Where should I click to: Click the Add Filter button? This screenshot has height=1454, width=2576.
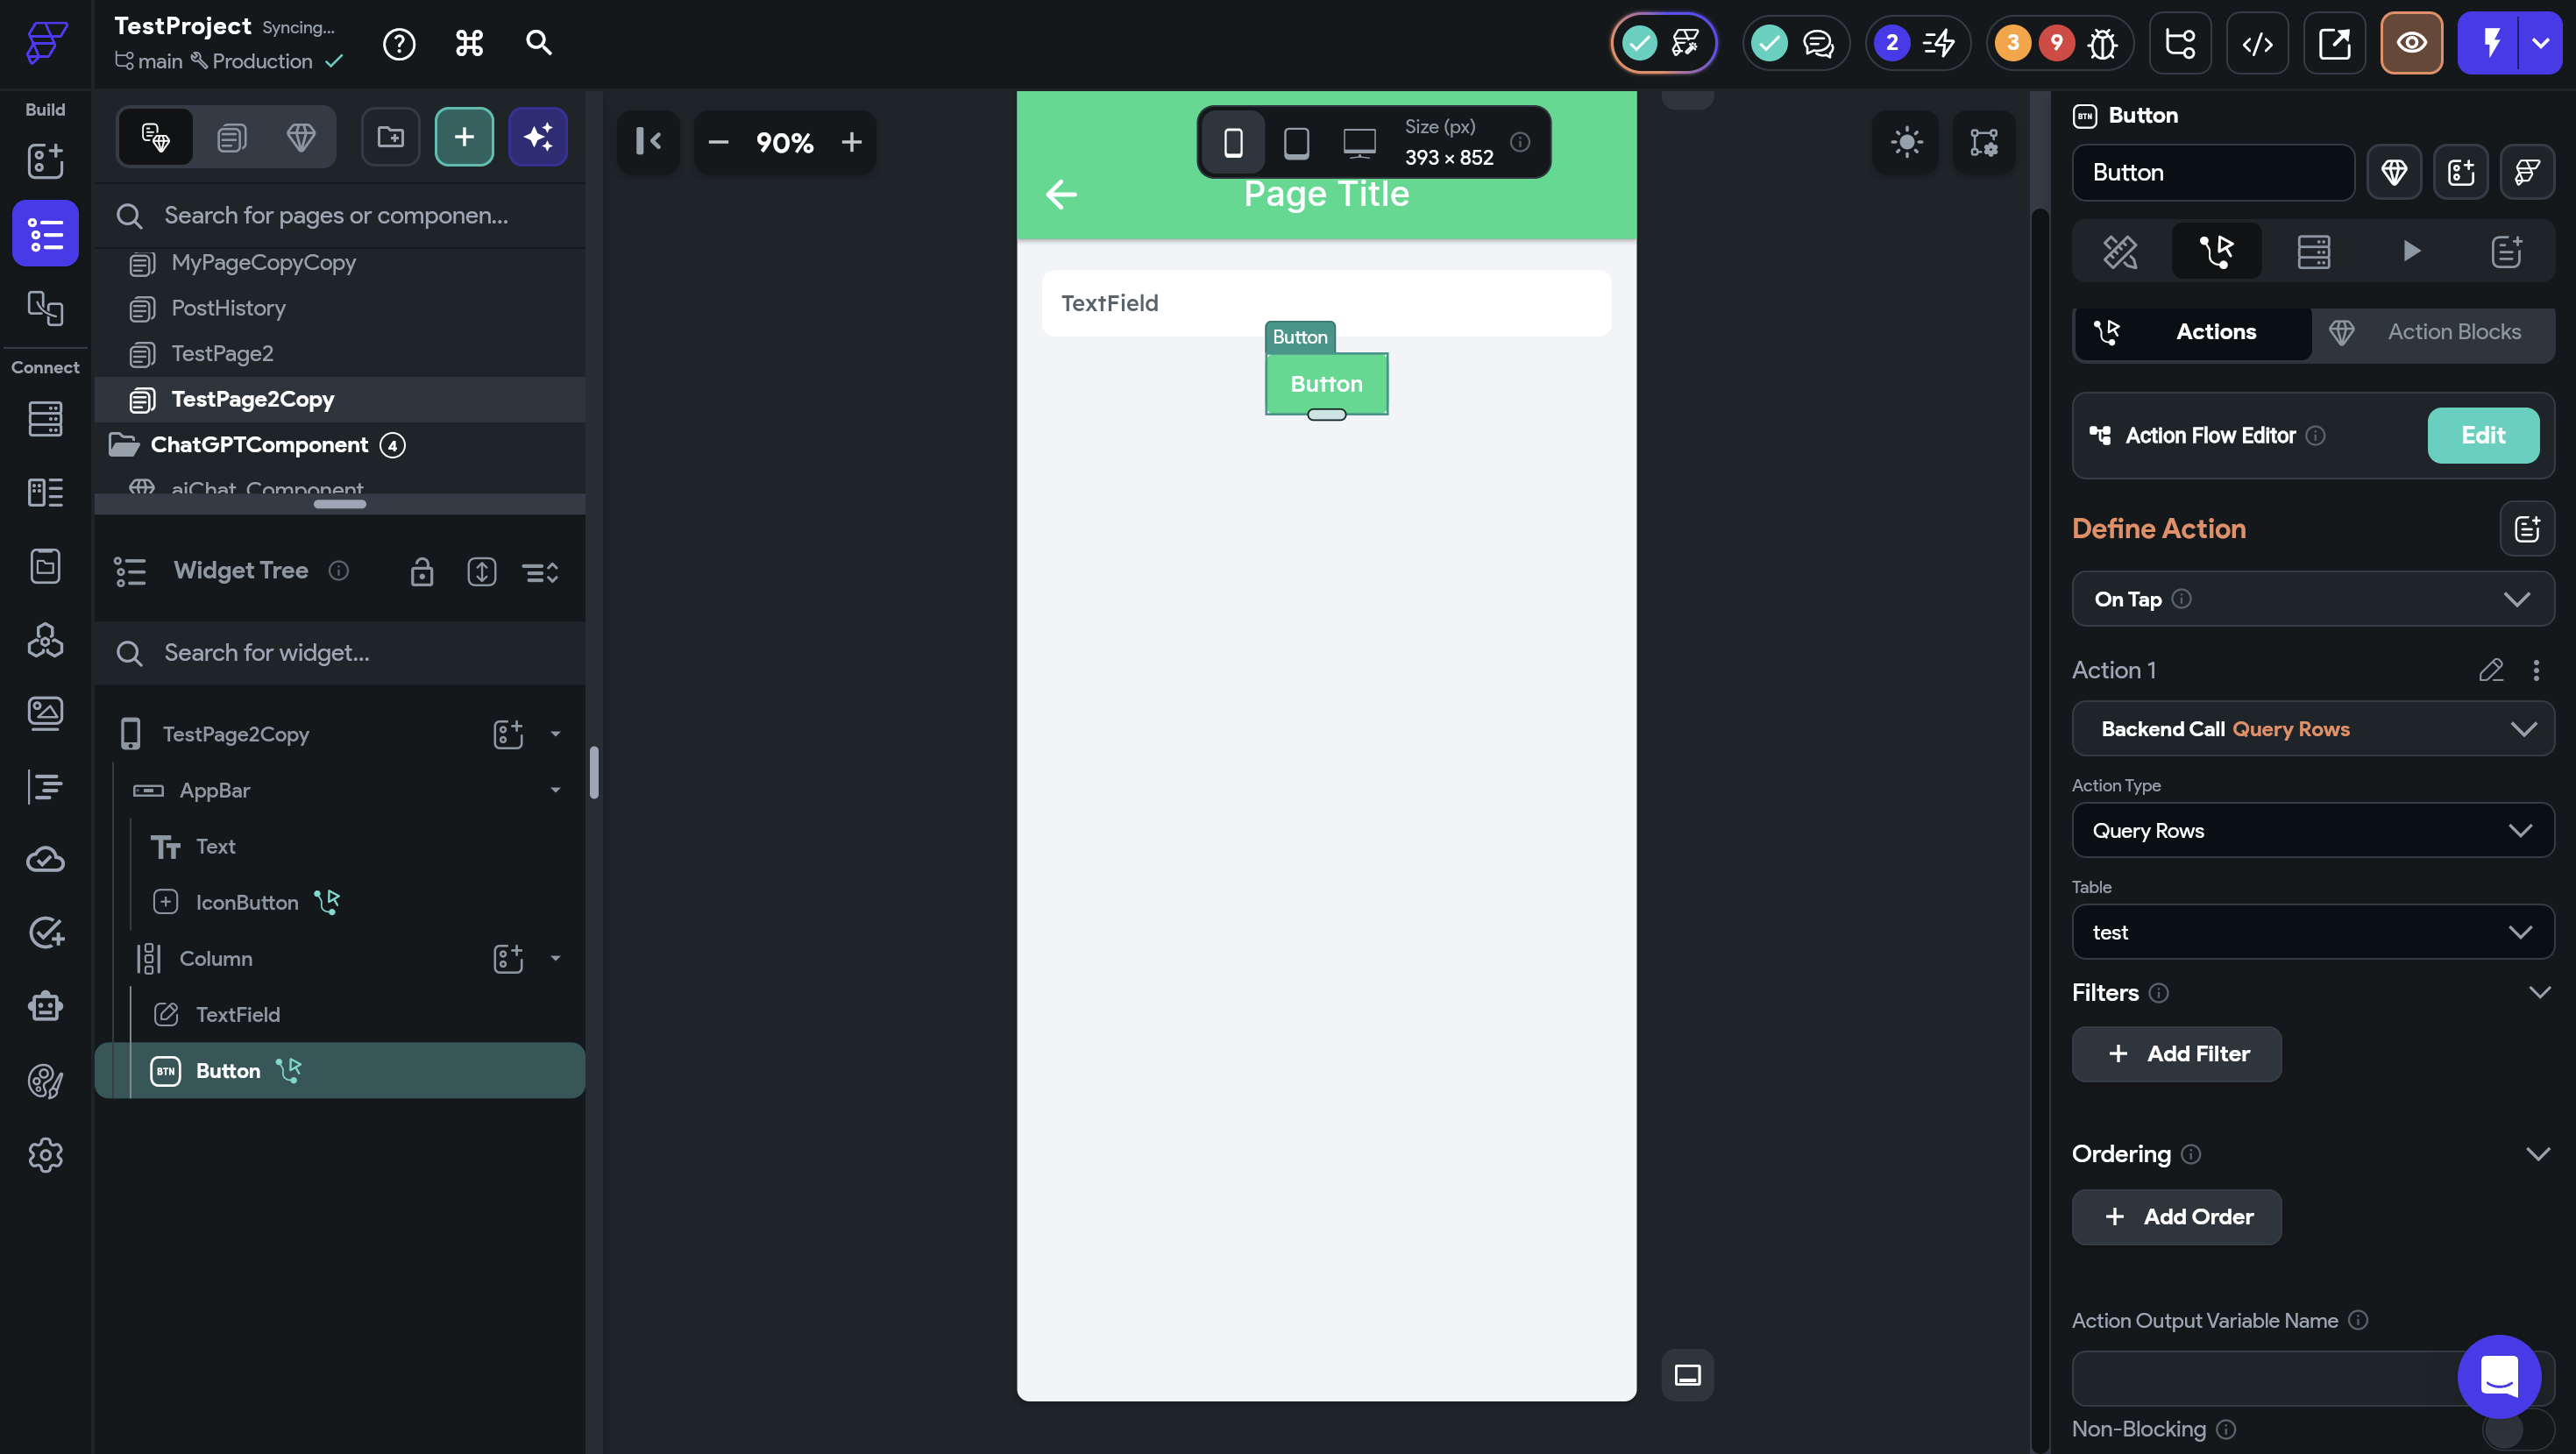coord(2176,1054)
